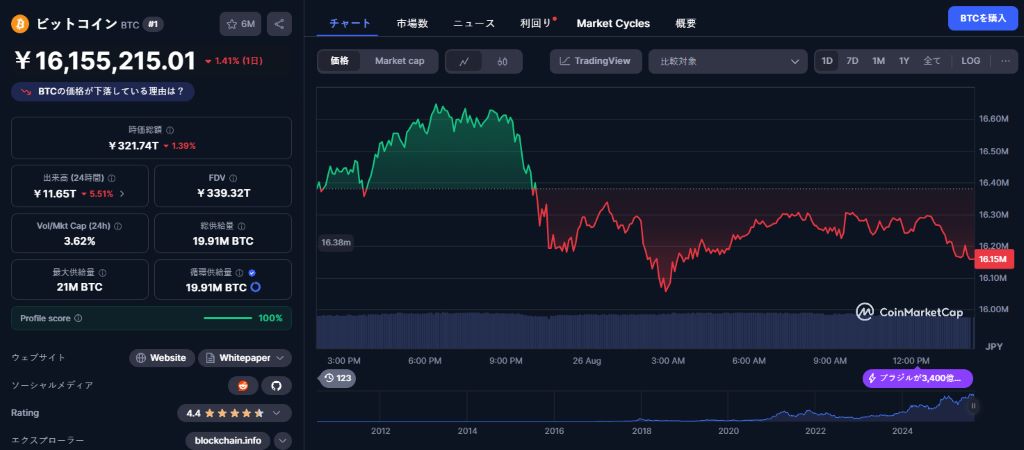Visit the Bitcoin Website link
This screenshot has height=450, width=1024.
(162, 358)
